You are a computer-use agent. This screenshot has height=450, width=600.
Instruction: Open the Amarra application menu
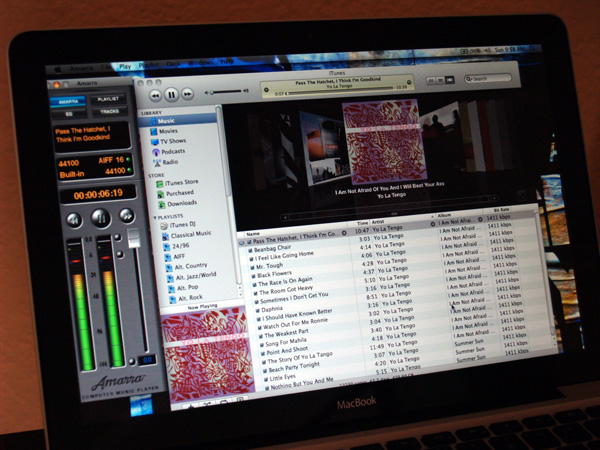coord(81,68)
